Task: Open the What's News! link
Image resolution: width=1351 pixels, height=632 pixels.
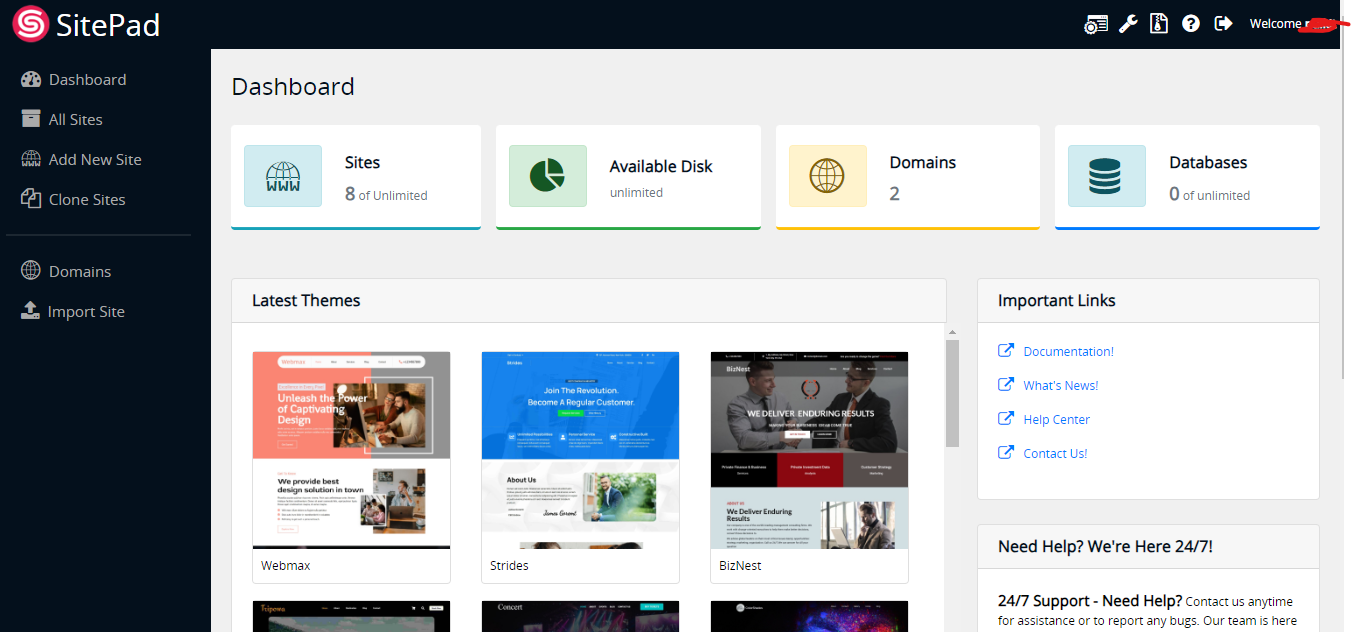Action: tap(1061, 385)
